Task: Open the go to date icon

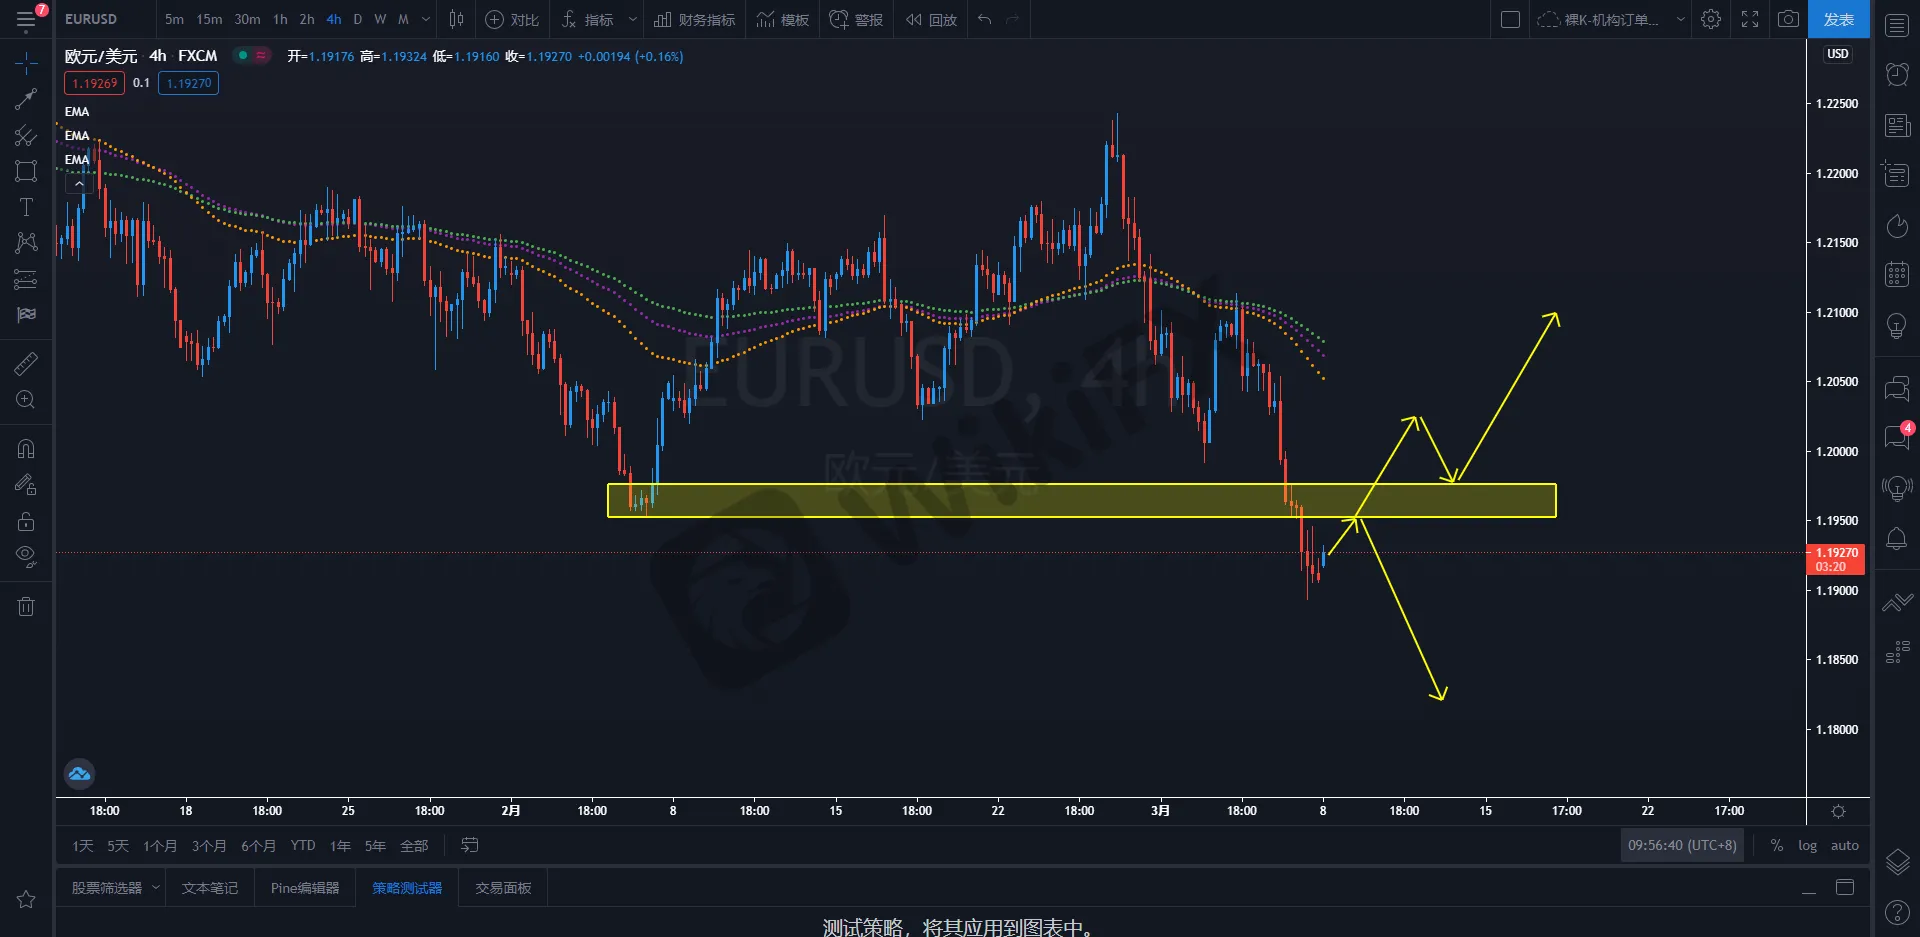Action: pos(469,846)
